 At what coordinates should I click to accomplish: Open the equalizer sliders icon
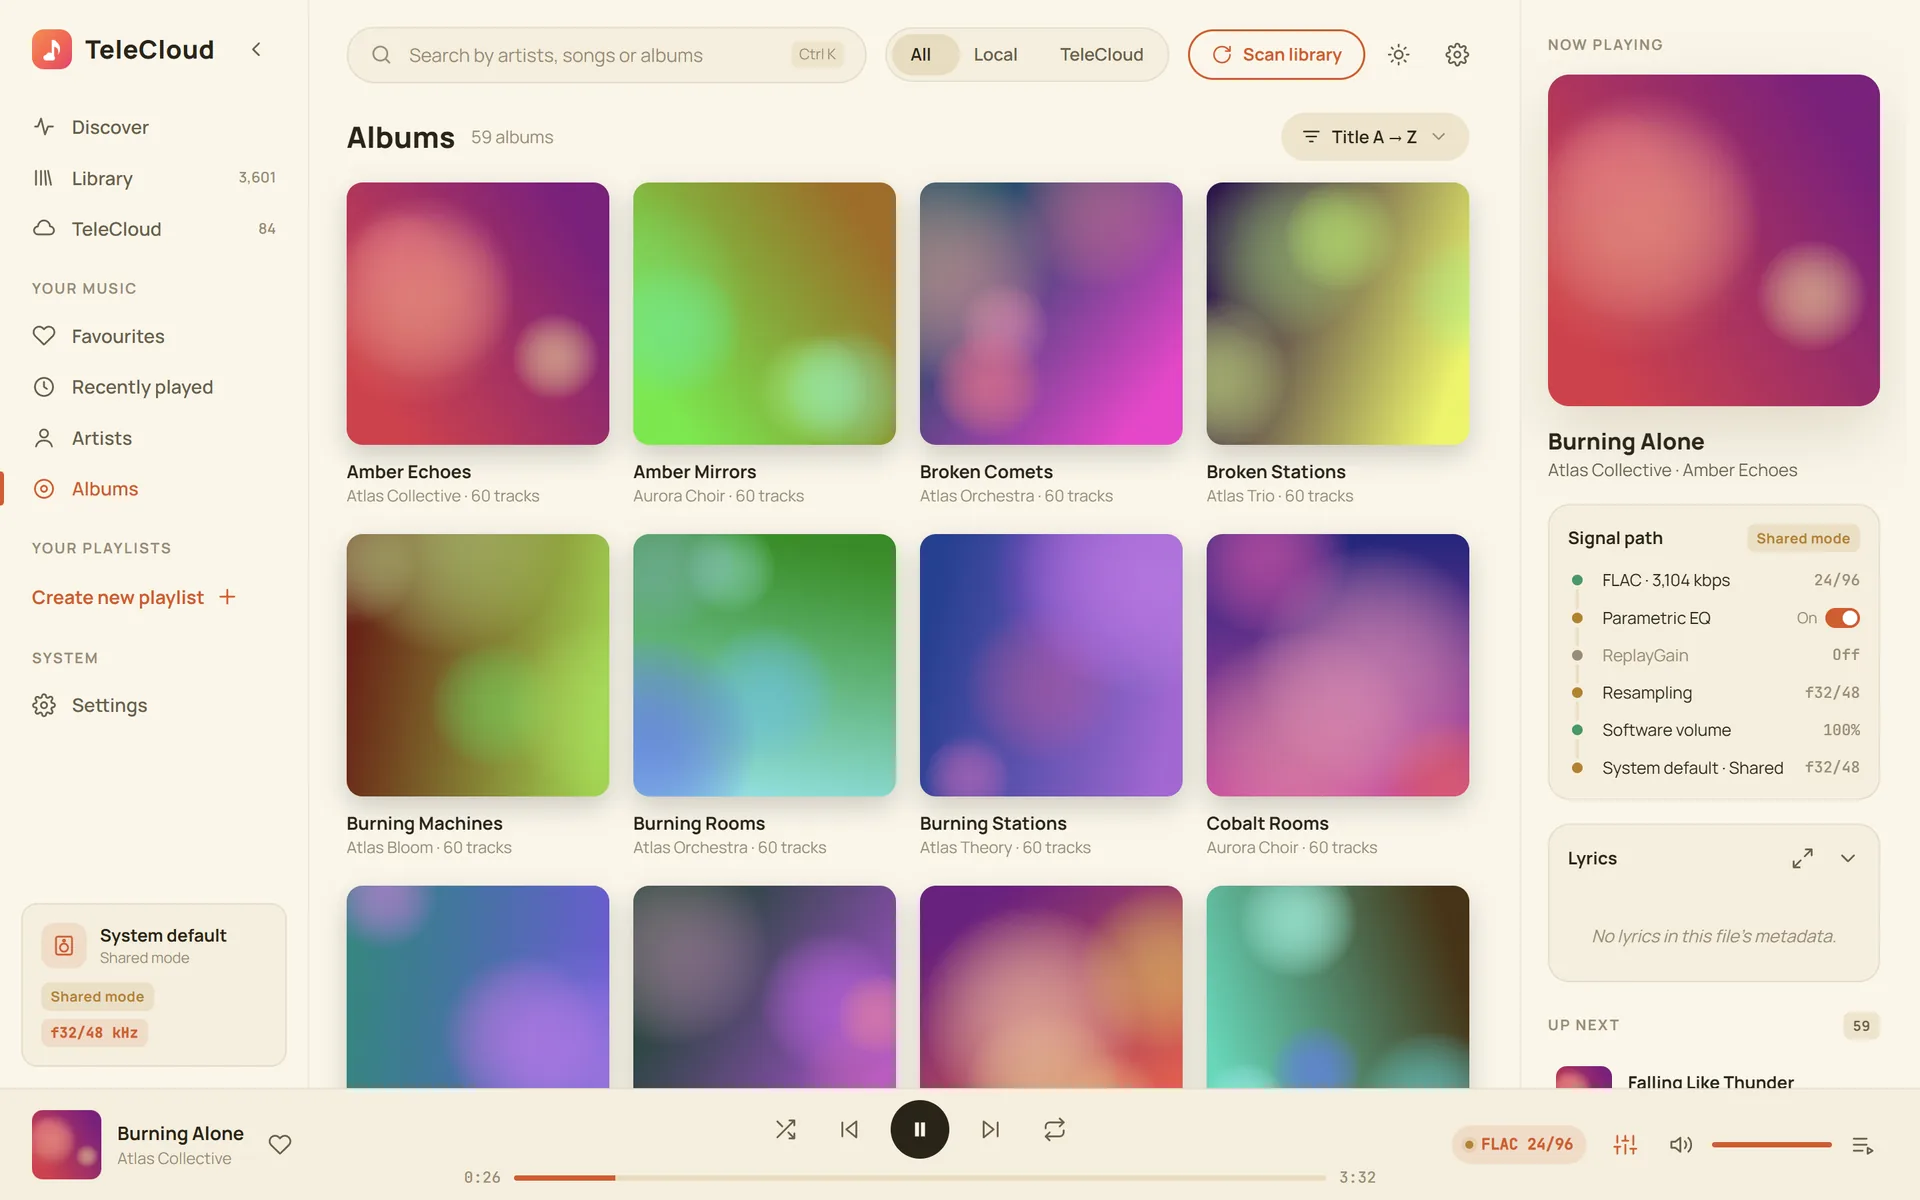point(1625,1145)
